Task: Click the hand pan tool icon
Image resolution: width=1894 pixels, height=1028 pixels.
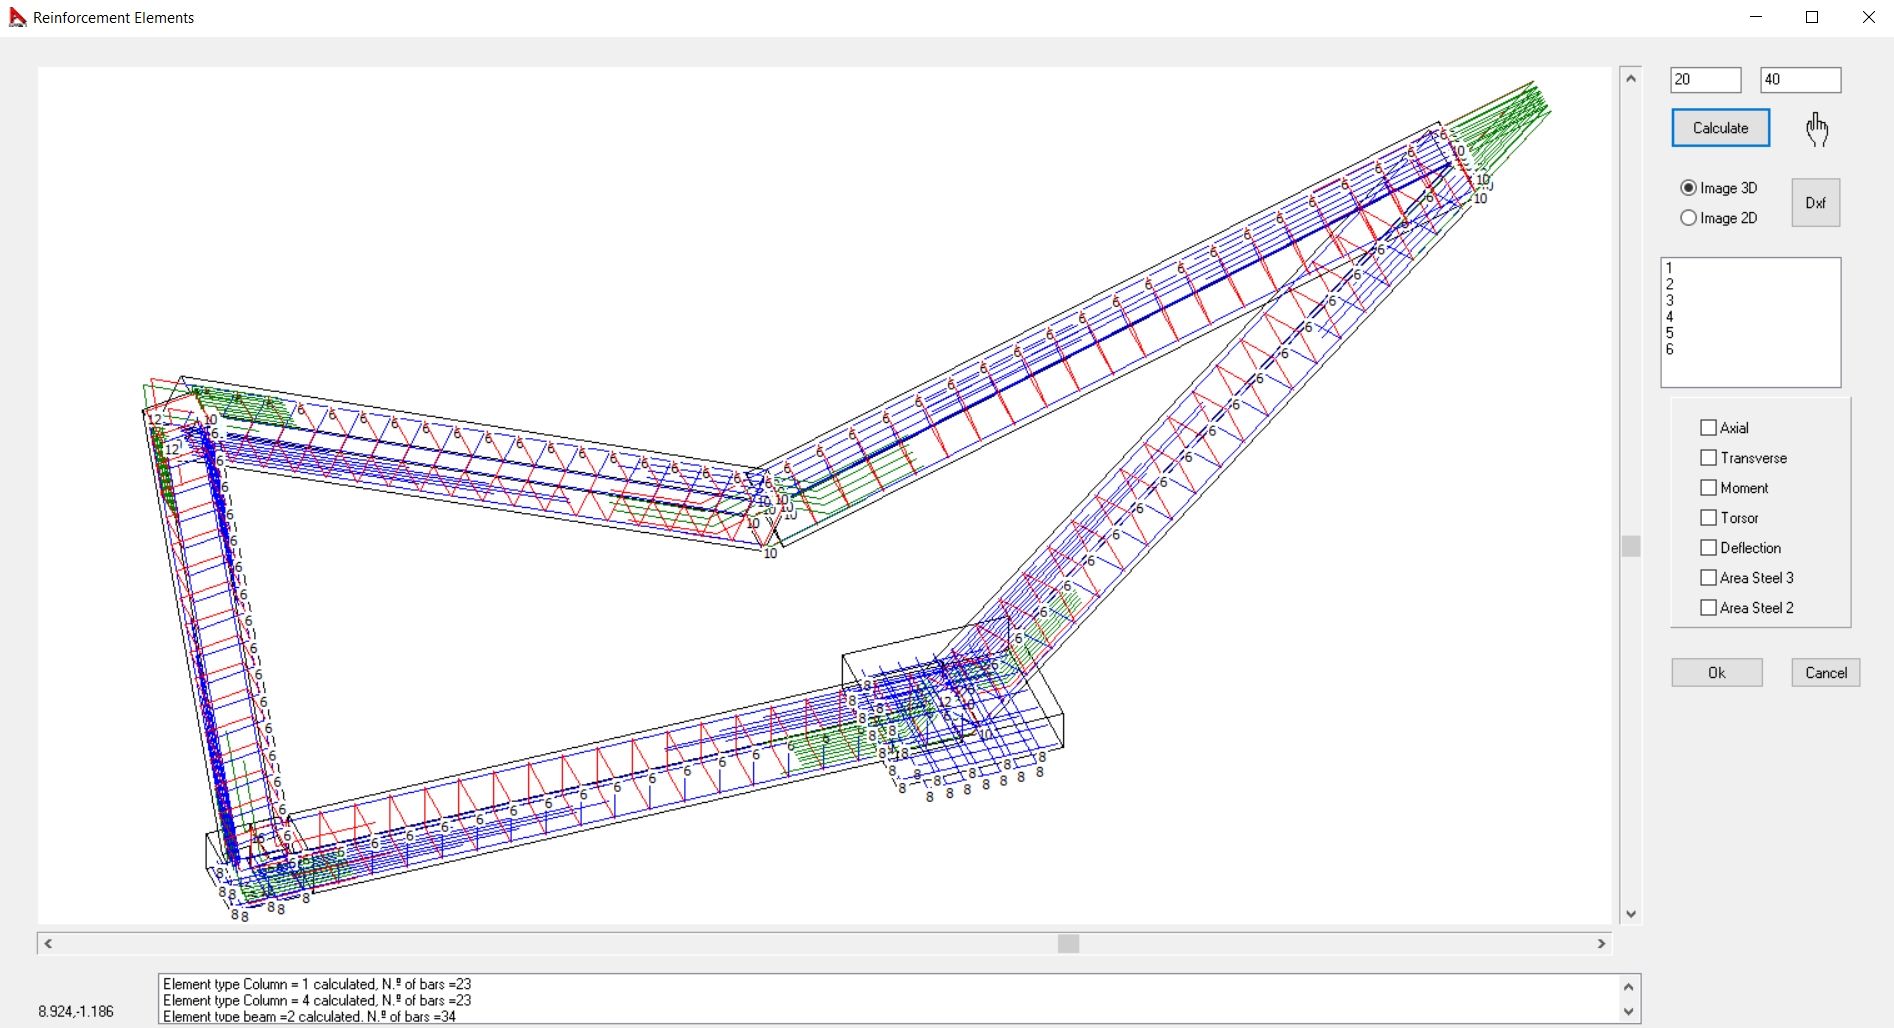Action: pos(1817,129)
